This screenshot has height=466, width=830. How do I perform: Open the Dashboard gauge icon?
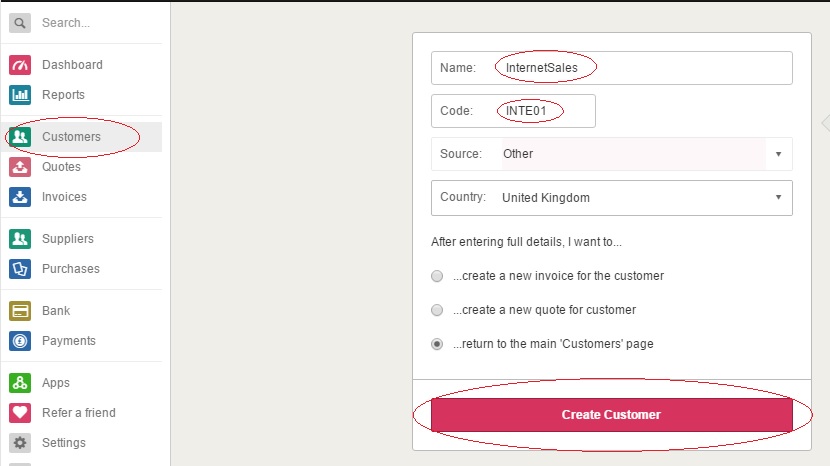(20, 65)
